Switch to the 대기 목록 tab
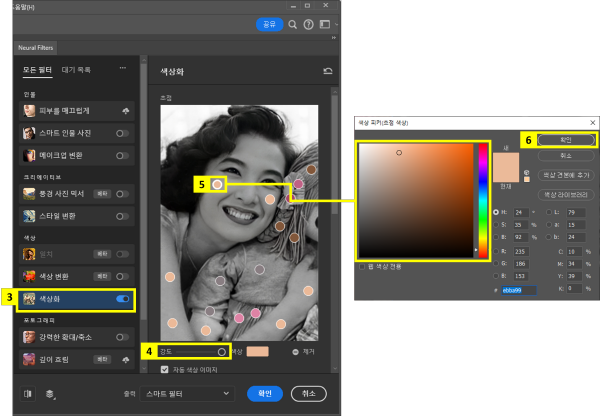600x416 pixels. [76, 70]
